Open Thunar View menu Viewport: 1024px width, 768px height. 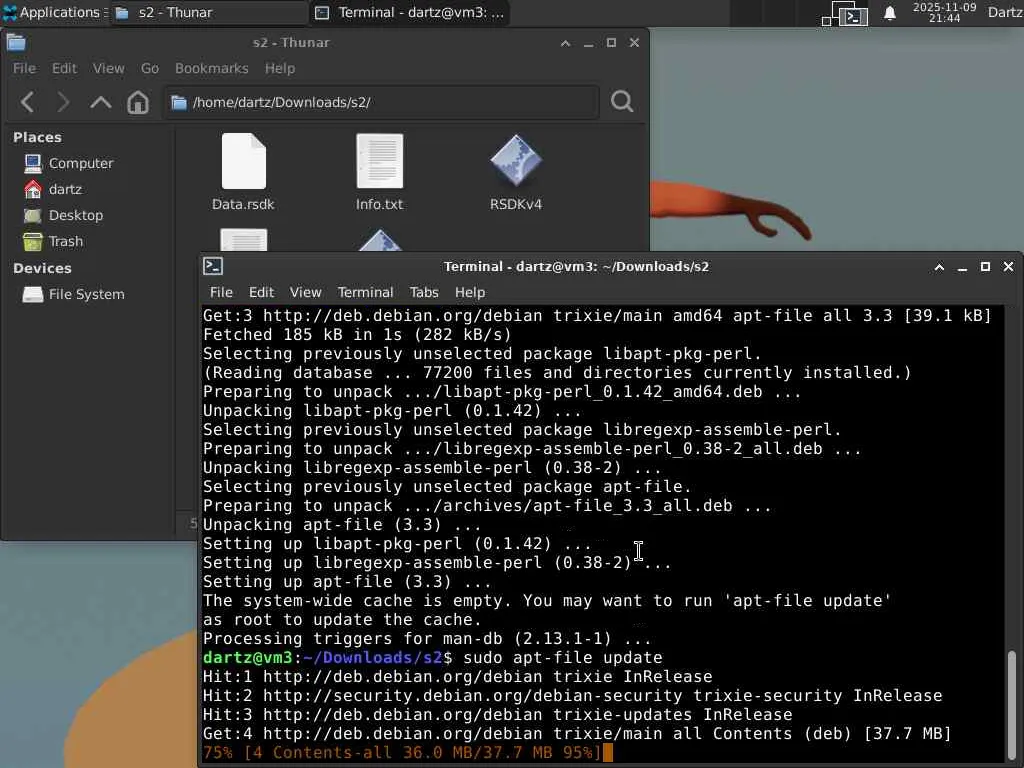(108, 68)
